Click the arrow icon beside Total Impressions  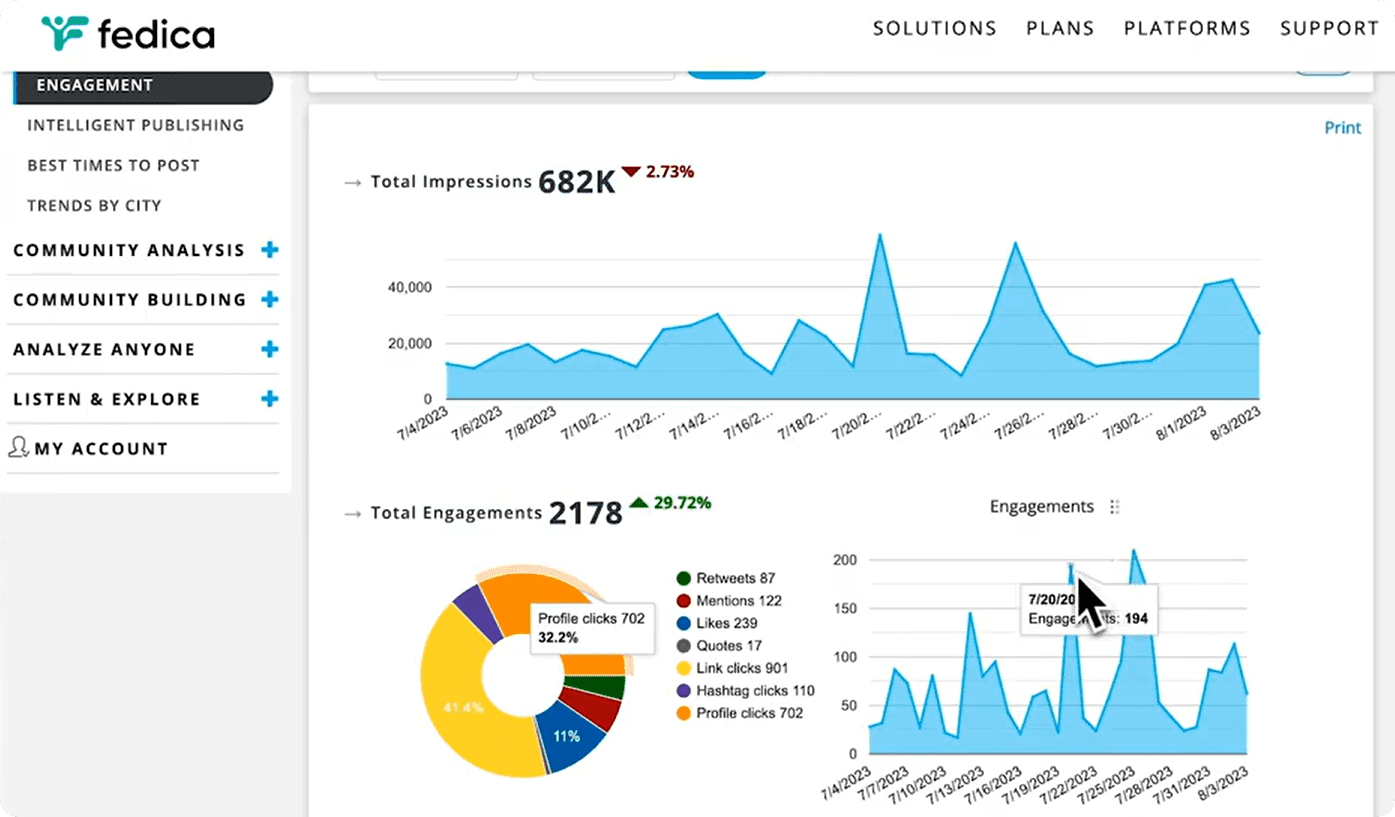352,182
